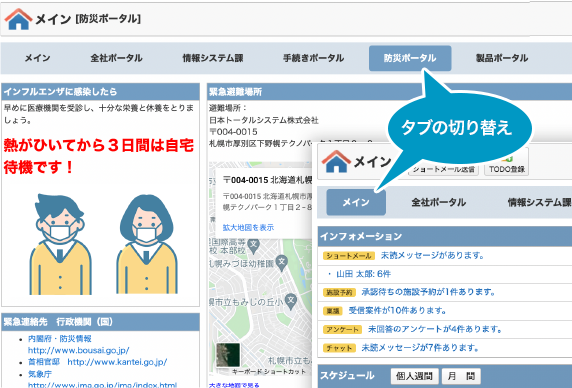
Task: Click the school marker near もみじの丘小
Action: tap(291, 301)
